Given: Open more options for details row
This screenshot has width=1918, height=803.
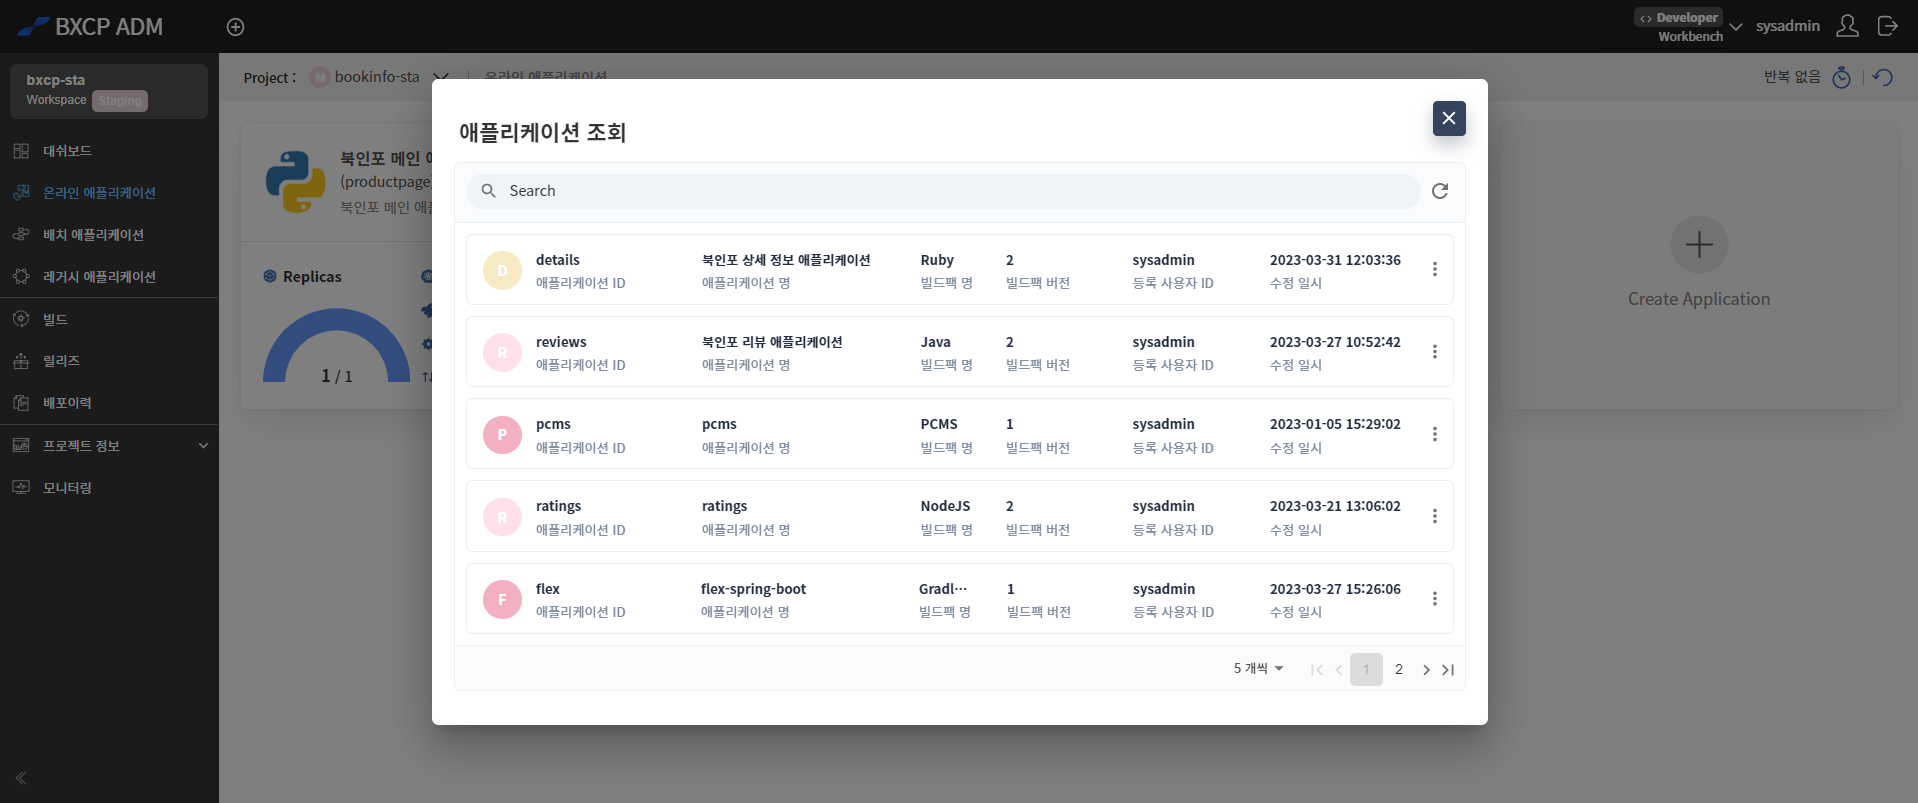Looking at the screenshot, I should coord(1435,270).
